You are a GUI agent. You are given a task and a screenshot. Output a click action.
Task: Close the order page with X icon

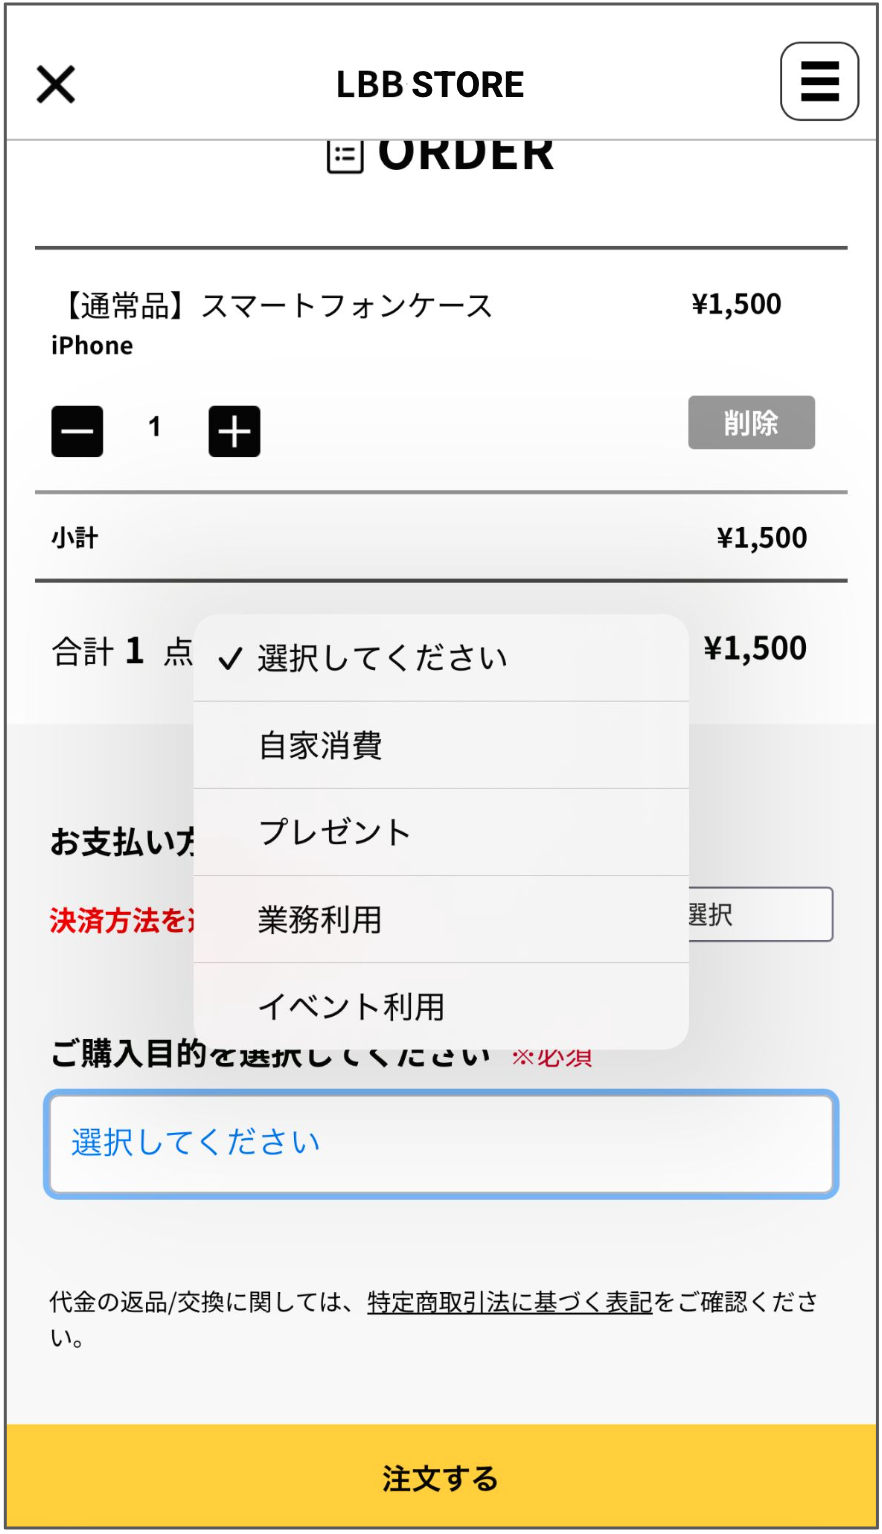[56, 85]
